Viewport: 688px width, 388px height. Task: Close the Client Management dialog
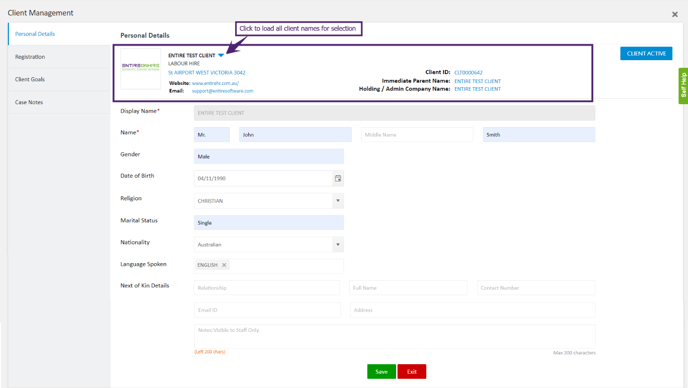[675, 14]
